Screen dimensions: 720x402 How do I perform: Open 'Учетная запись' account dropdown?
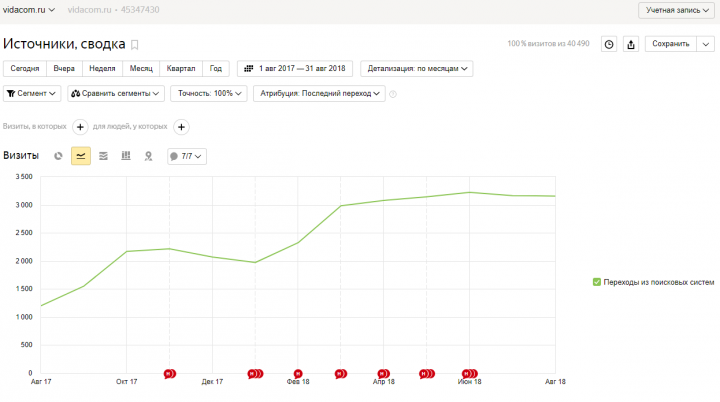tap(677, 10)
